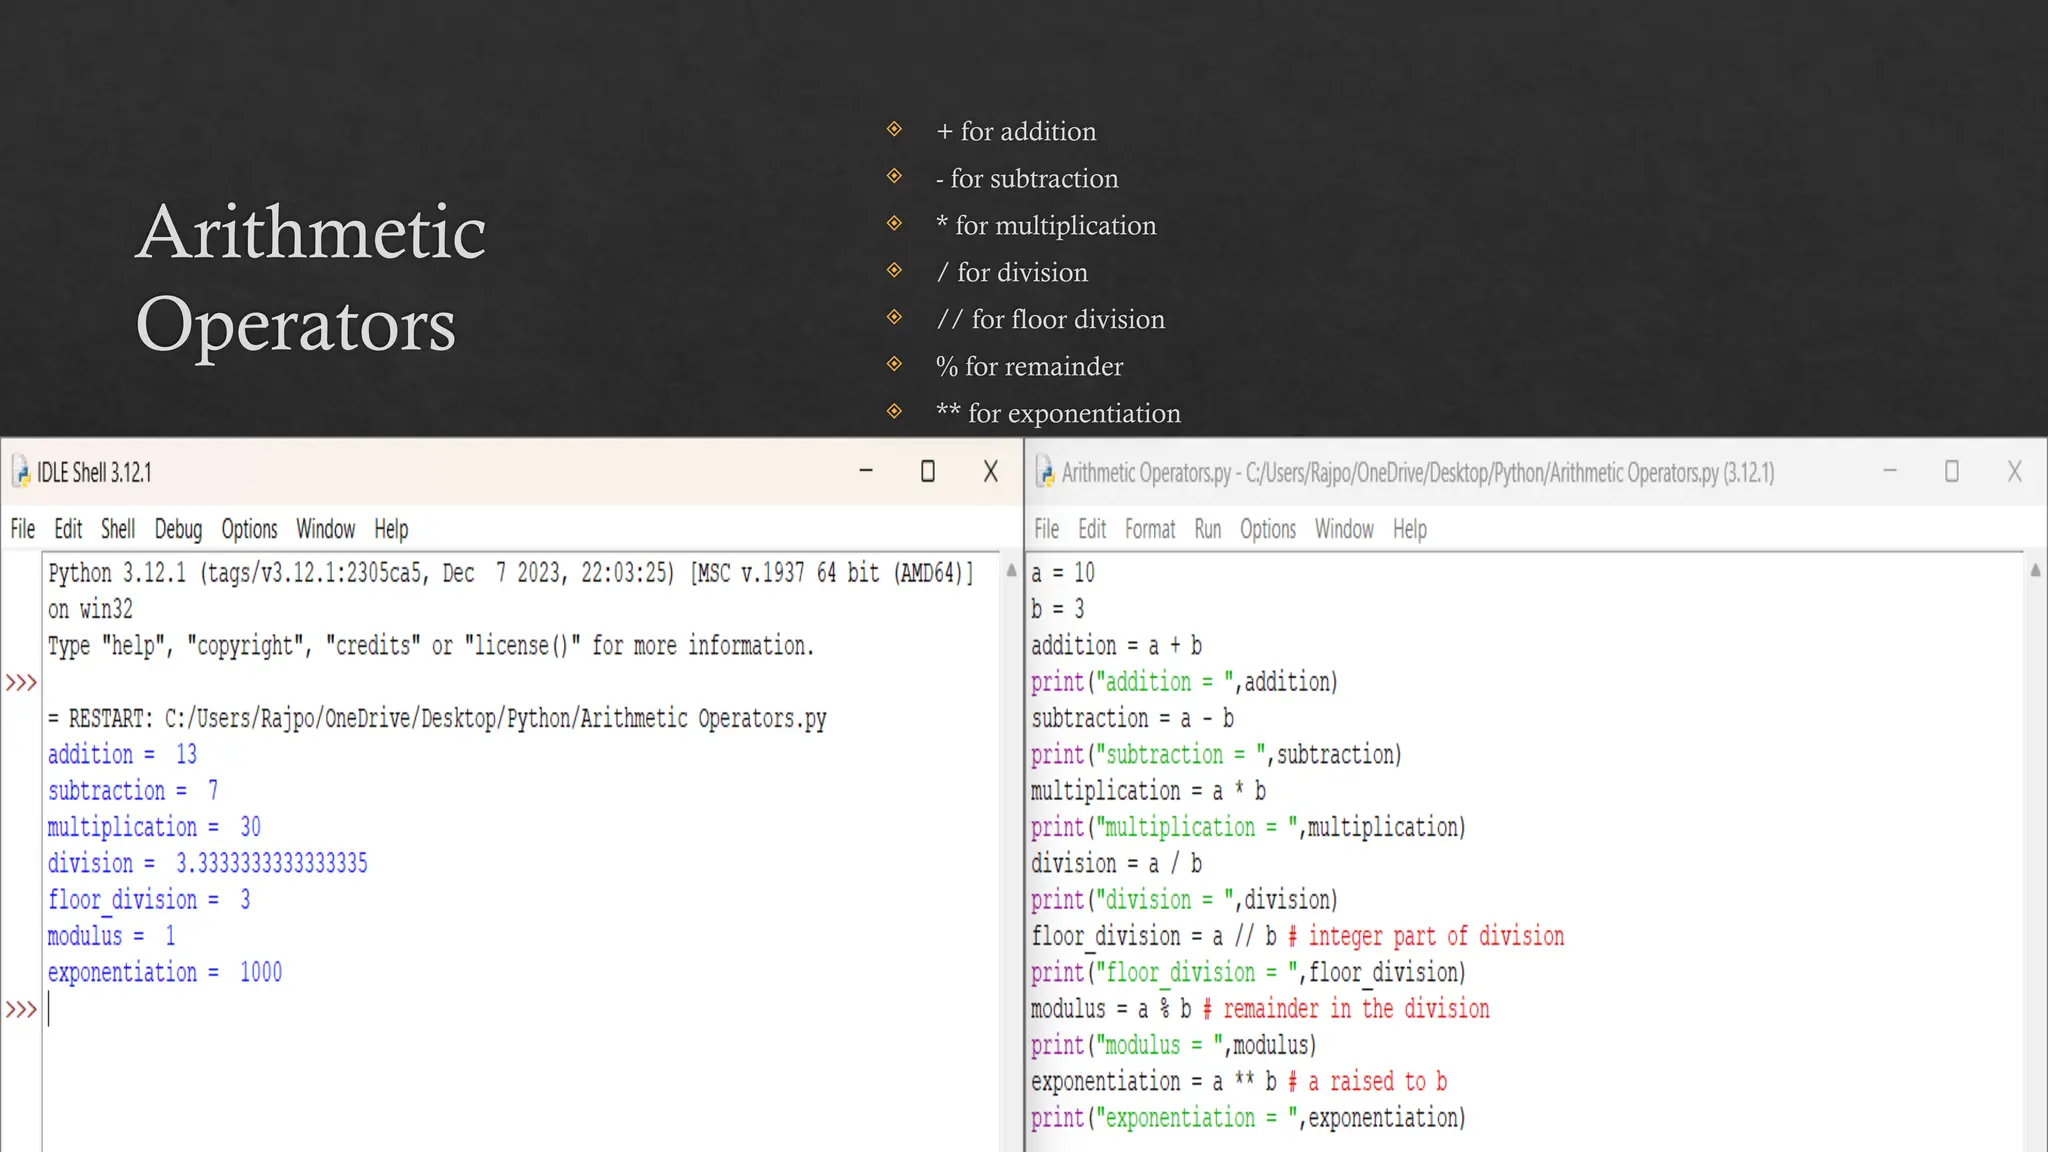The width and height of the screenshot is (2048, 1152).
Task: Open the editor window's Help menu
Action: tap(1409, 529)
